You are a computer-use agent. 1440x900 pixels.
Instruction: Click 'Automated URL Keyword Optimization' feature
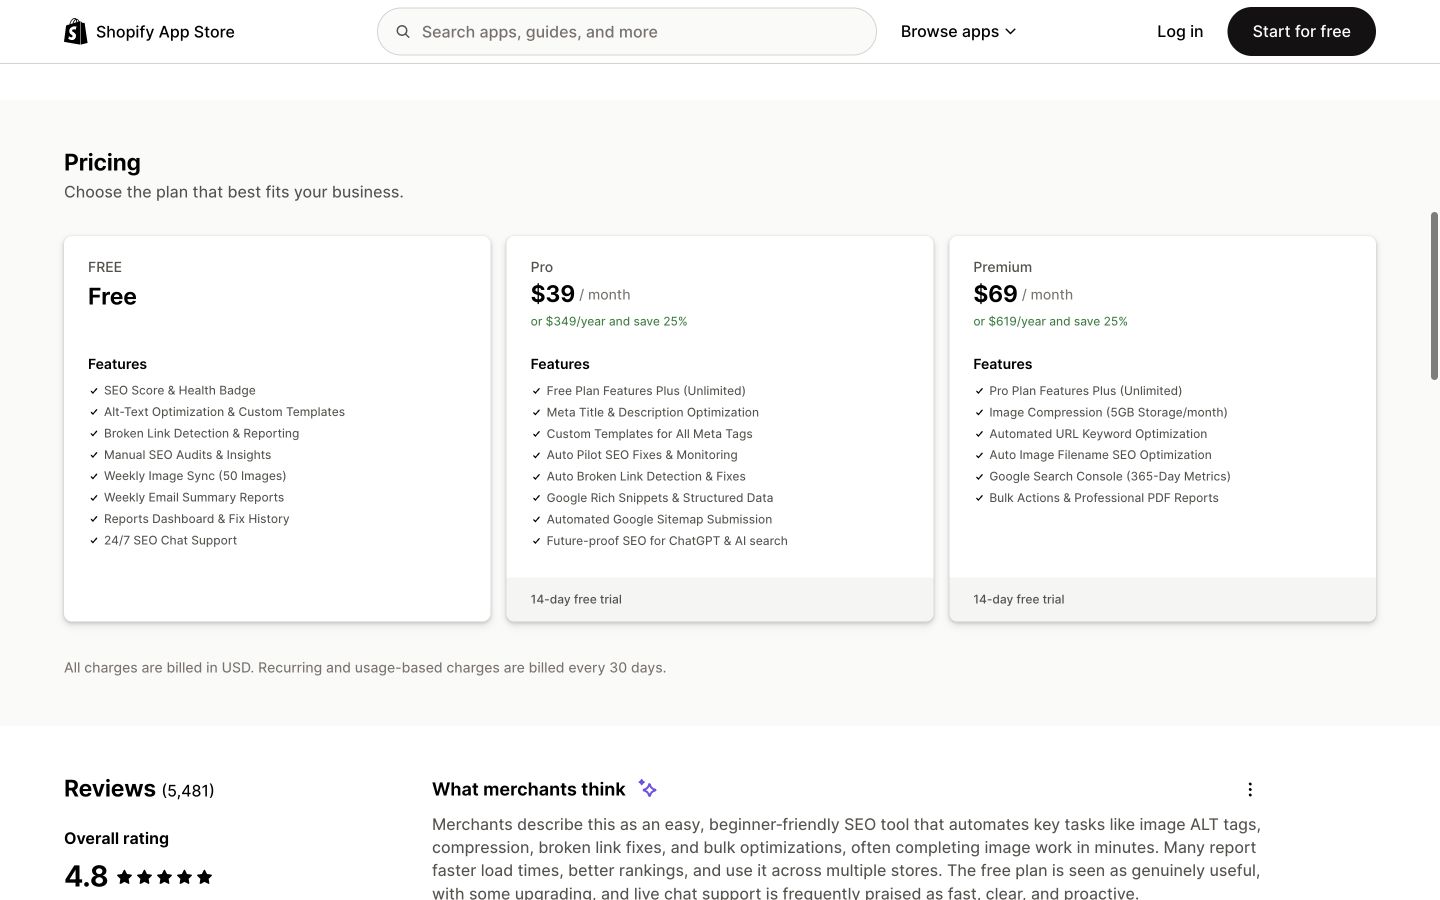coord(1098,434)
